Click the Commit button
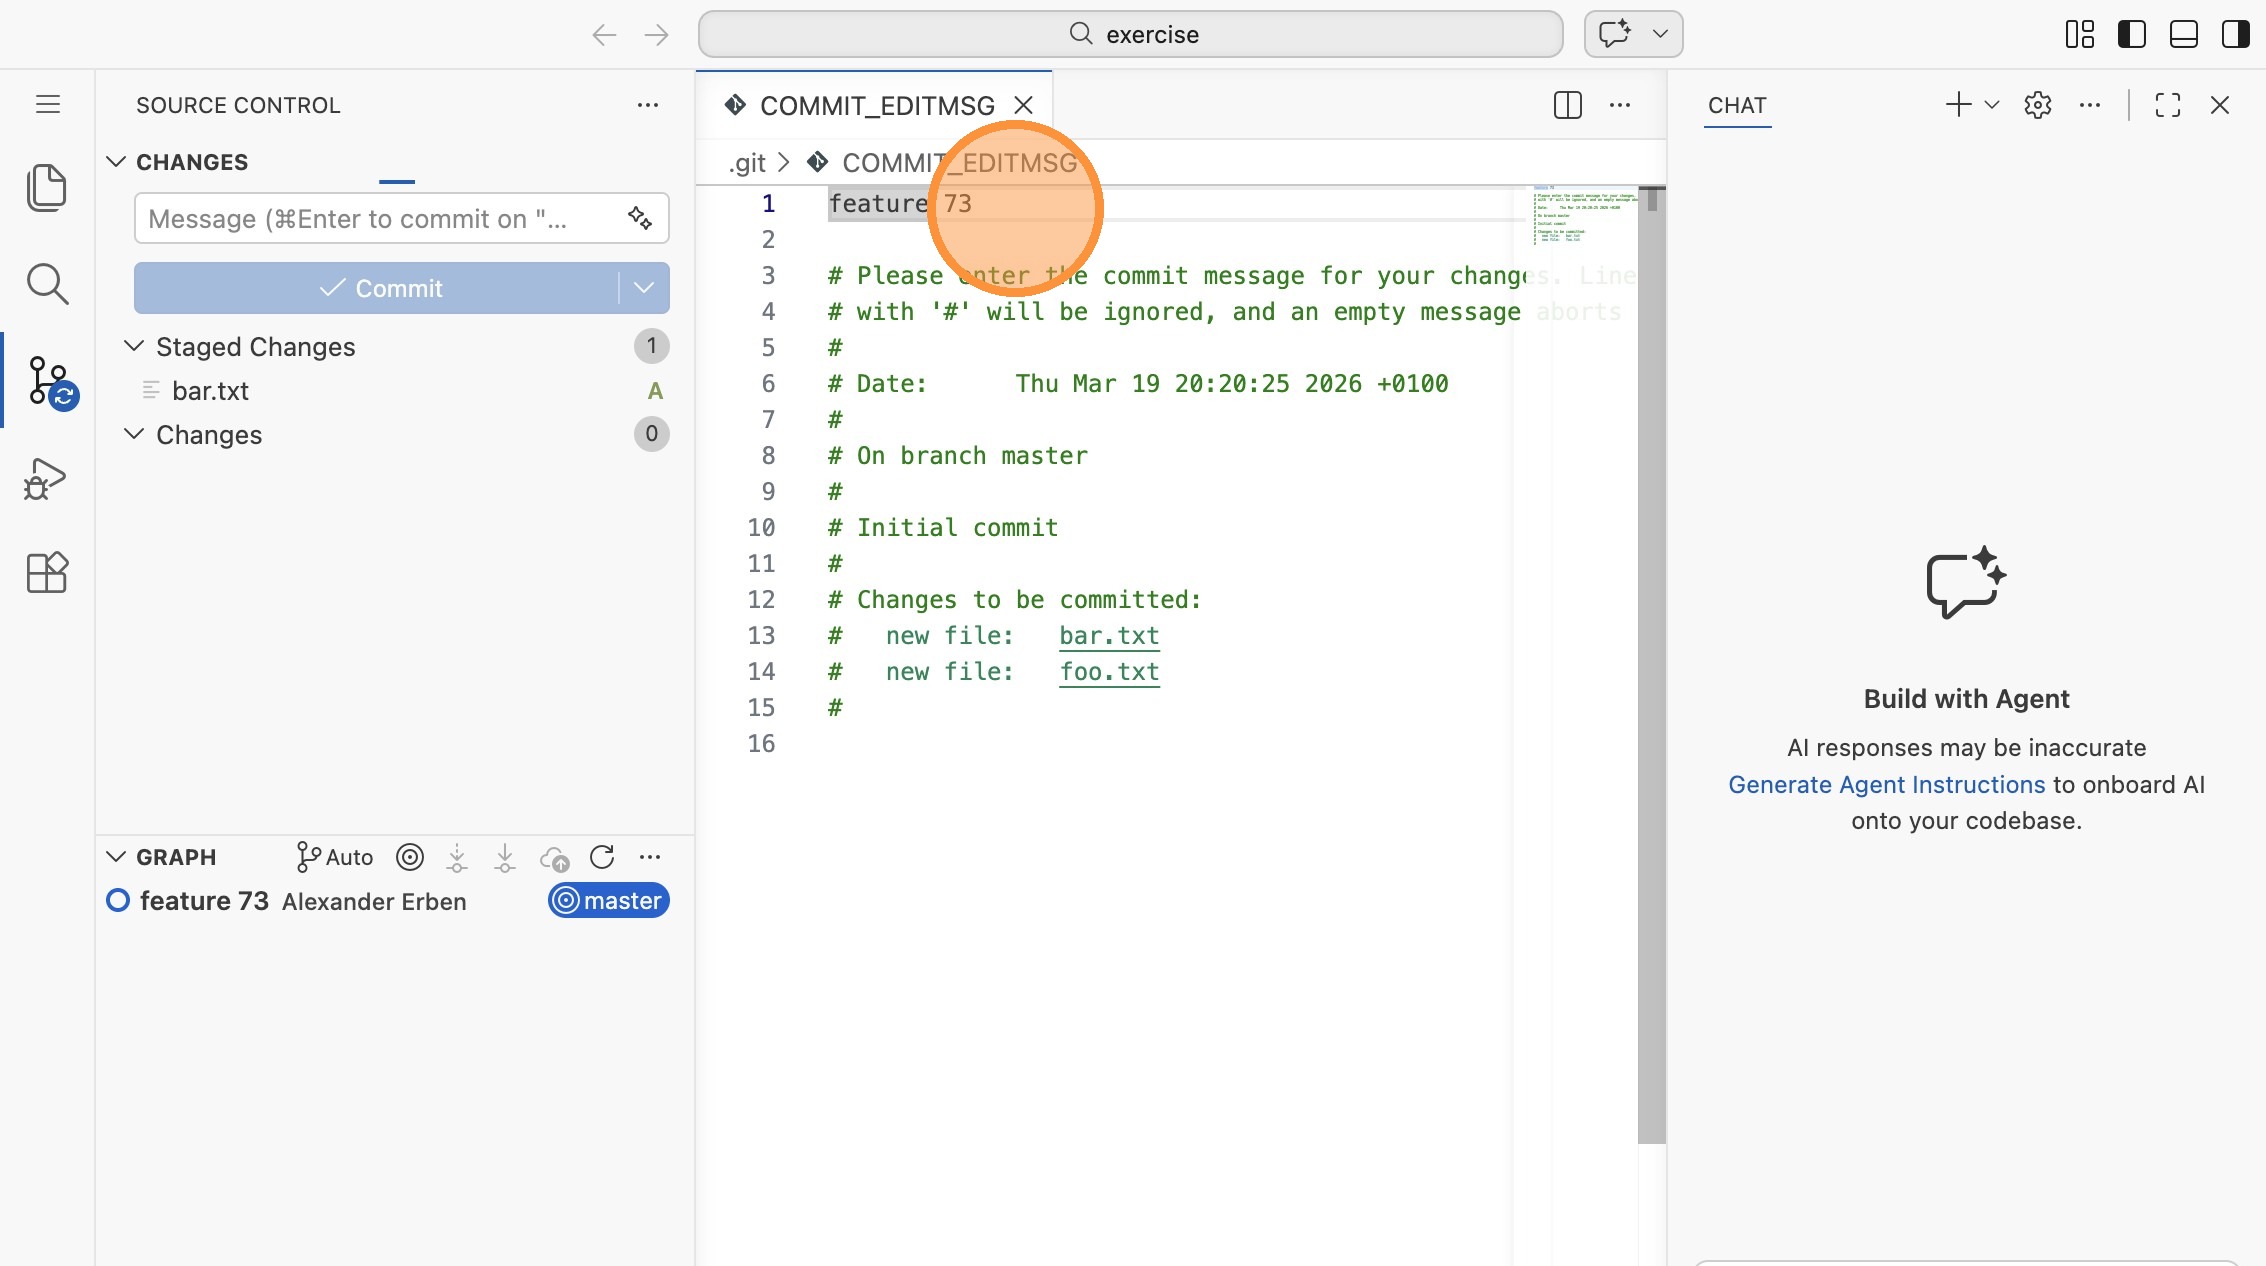This screenshot has width=2266, height=1266. click(x=380, y=288)
